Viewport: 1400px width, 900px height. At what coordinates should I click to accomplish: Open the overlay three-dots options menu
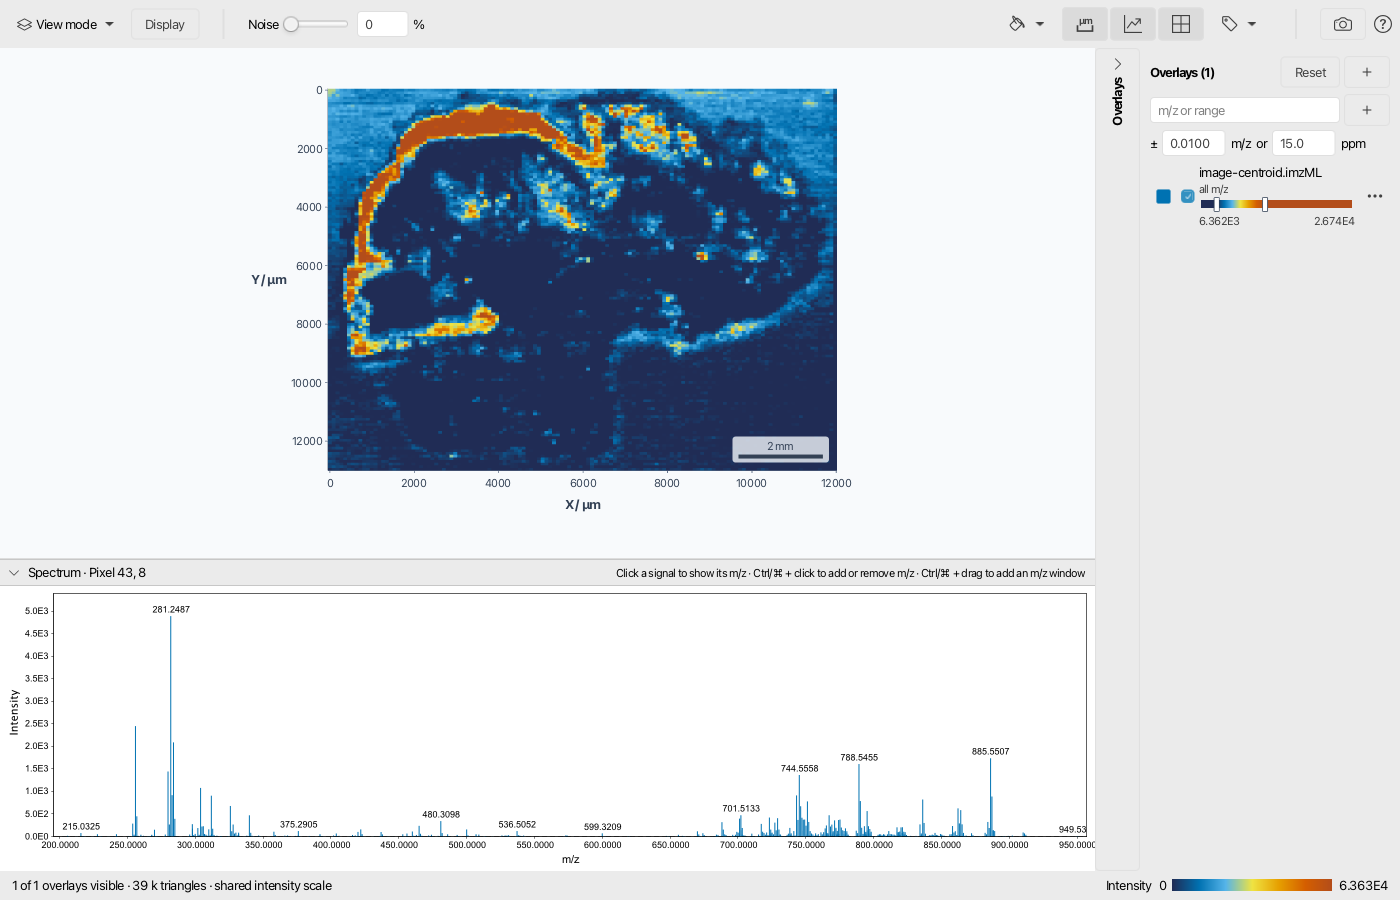click(x=1375, y=196)
